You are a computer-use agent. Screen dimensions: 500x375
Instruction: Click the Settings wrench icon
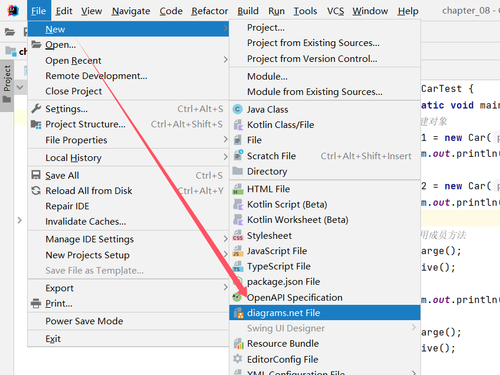click(x=36, y=108)
